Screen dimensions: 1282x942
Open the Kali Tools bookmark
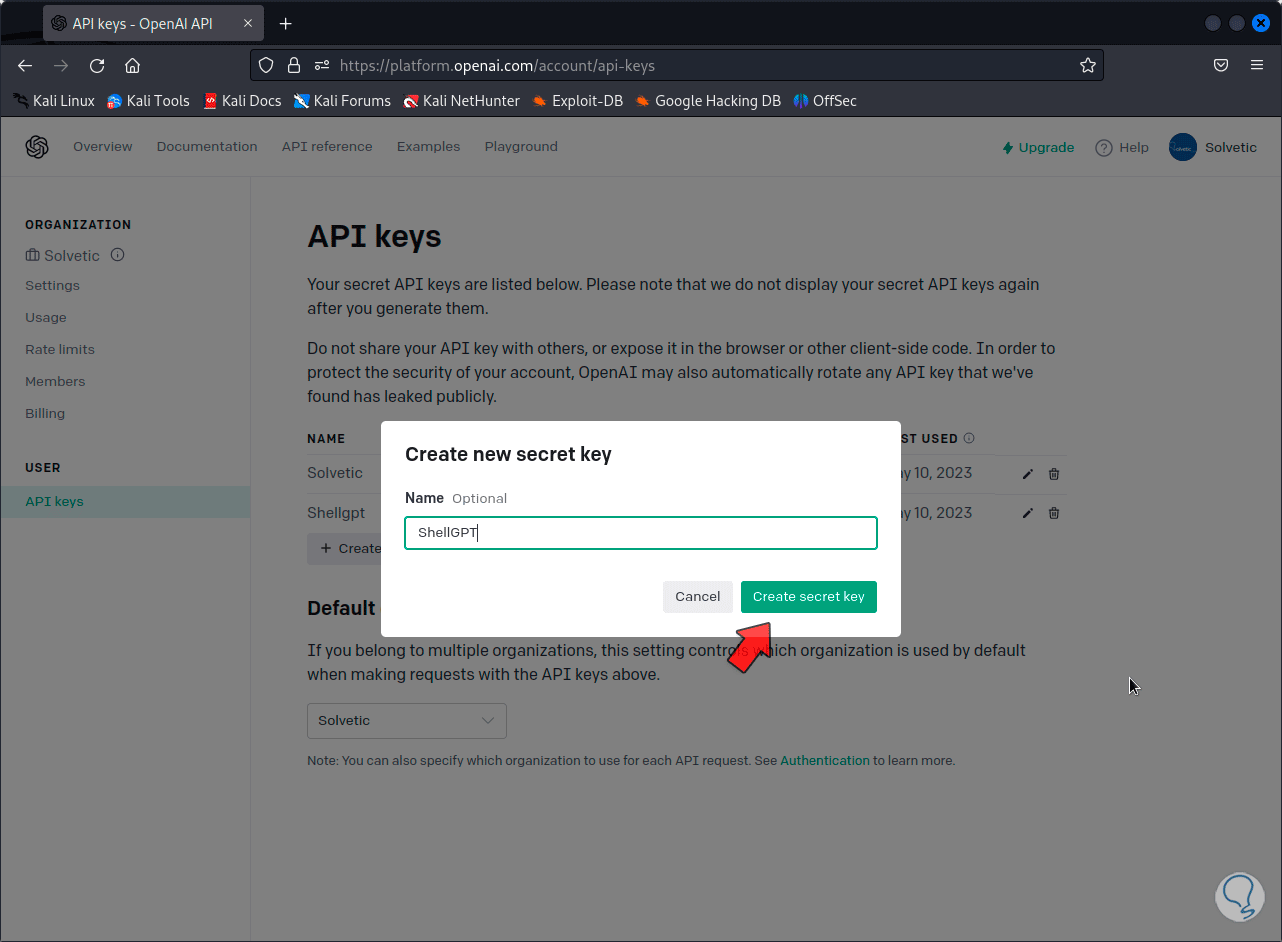tap(148, 101)
